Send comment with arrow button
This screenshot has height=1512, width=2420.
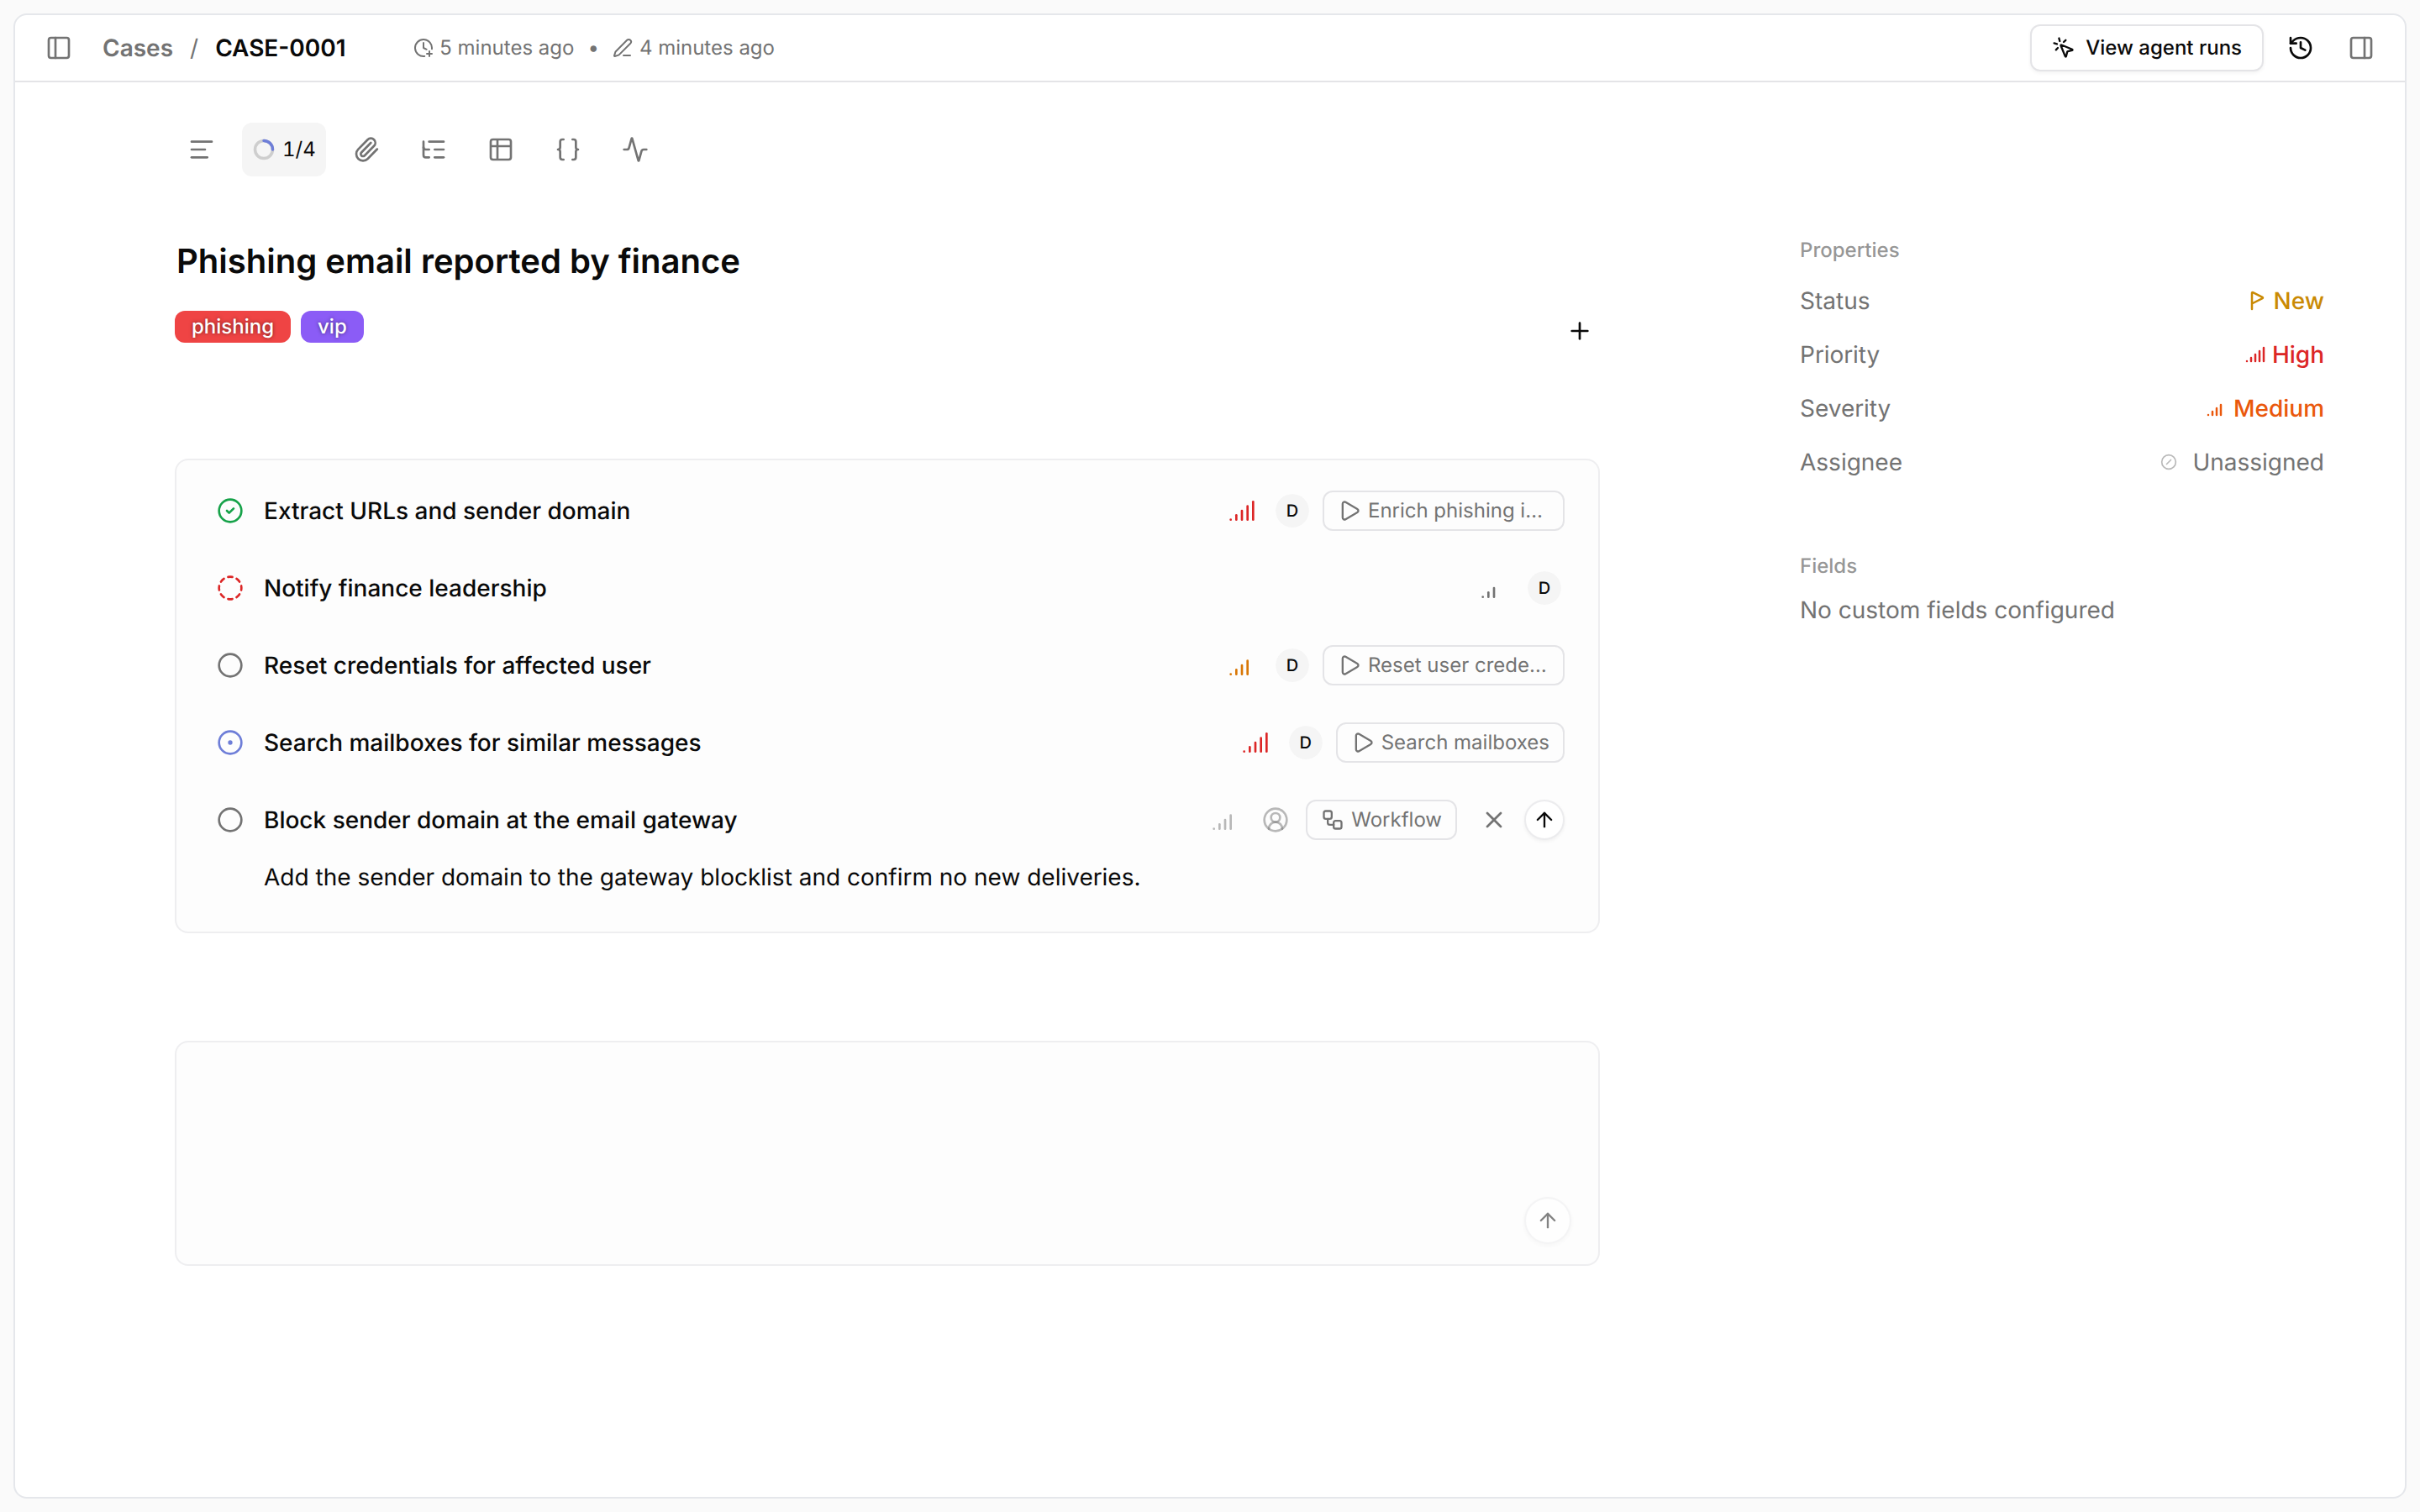(1547, 1221)
